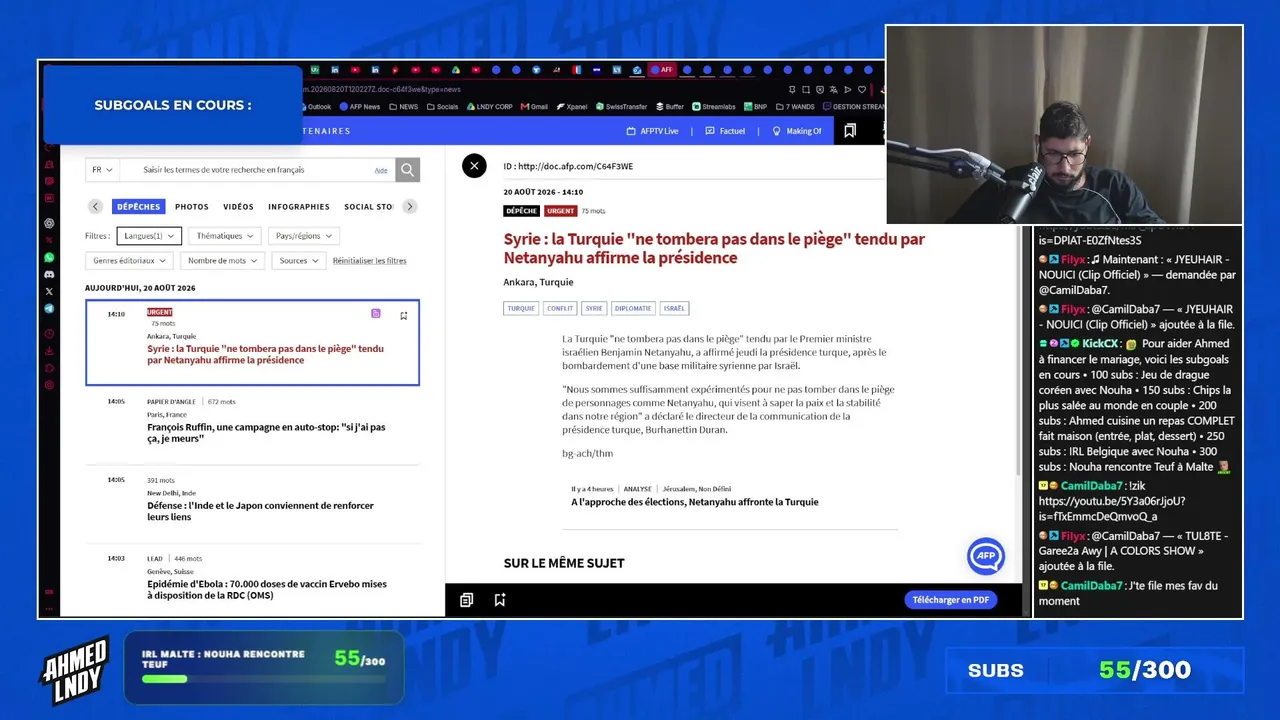This screenshot has width=1280, height=720.
Task: Expand the Thématiques filter
Action: pos(225,236)
